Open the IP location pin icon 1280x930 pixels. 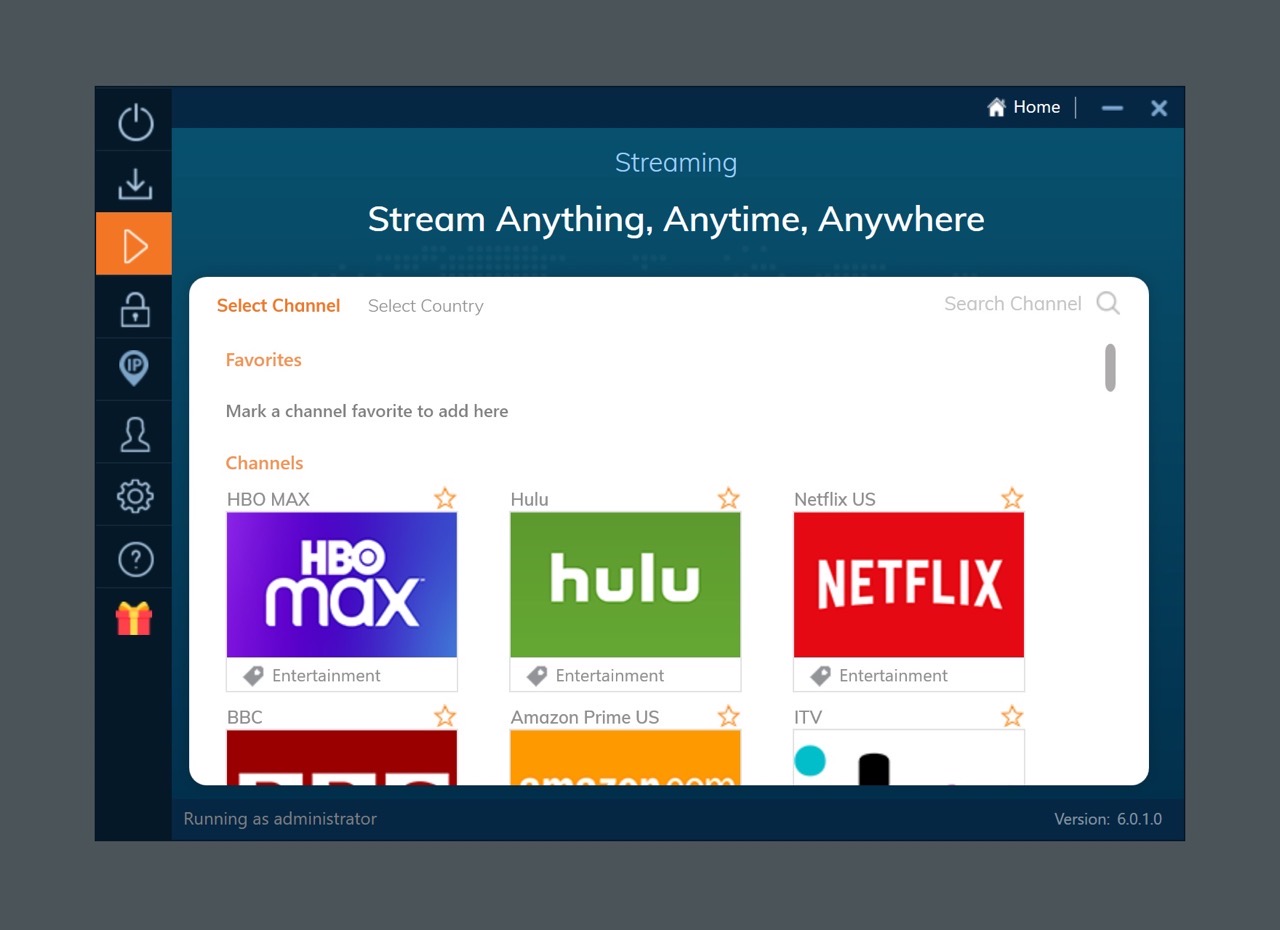(134, 369)
